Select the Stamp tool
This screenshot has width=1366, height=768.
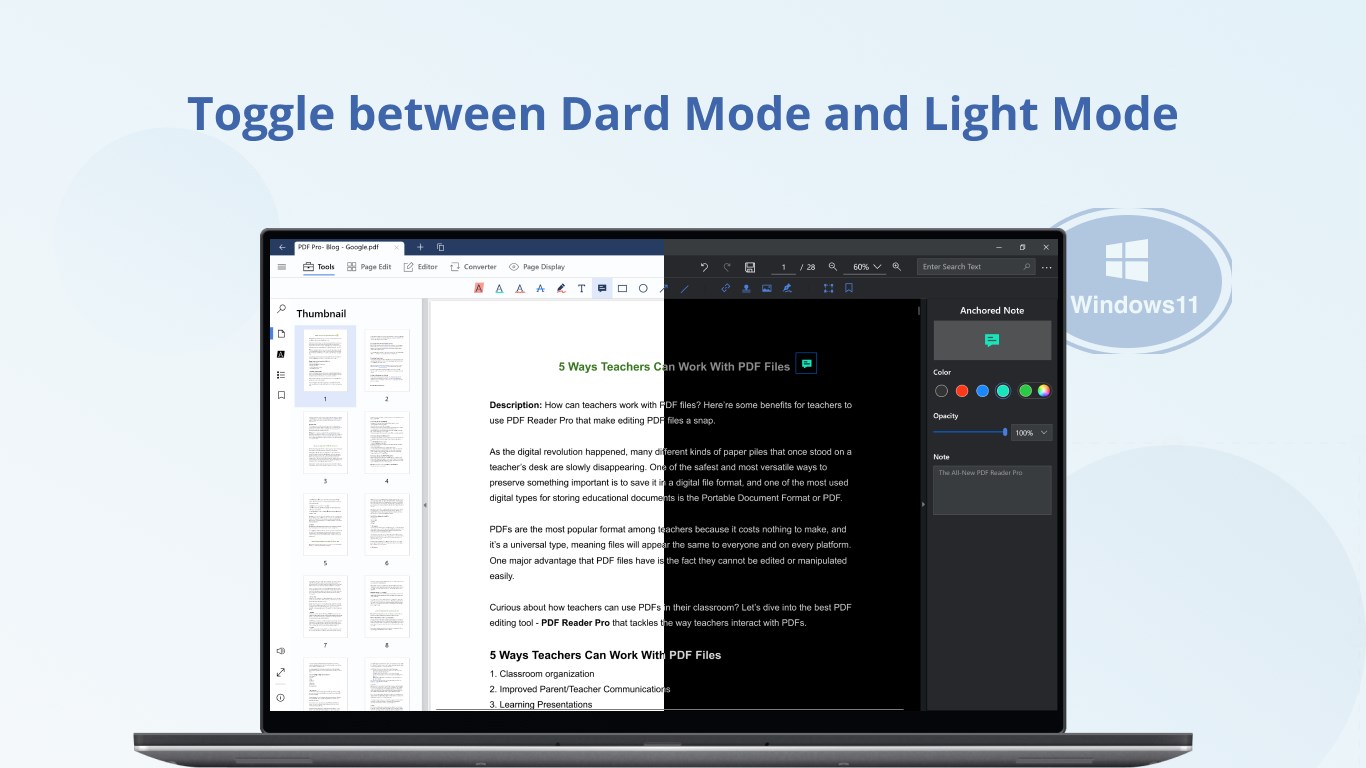tap(746, 288)
